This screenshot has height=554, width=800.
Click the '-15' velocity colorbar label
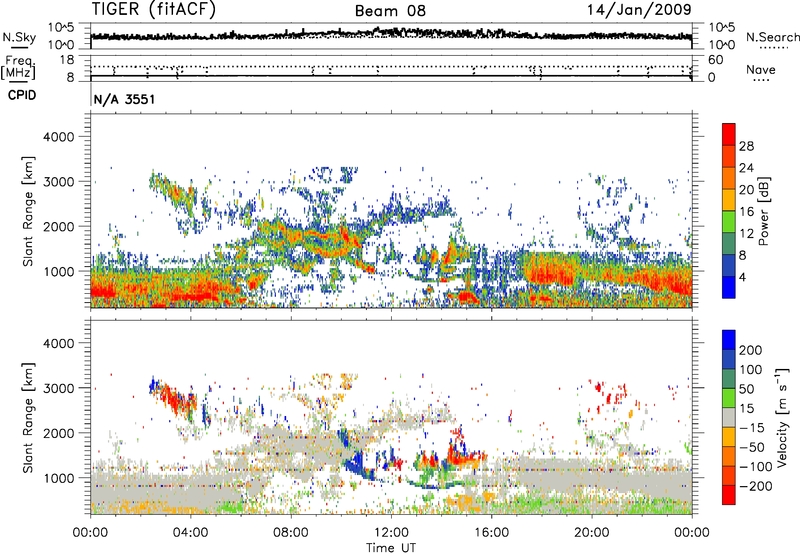coord(752,428)
